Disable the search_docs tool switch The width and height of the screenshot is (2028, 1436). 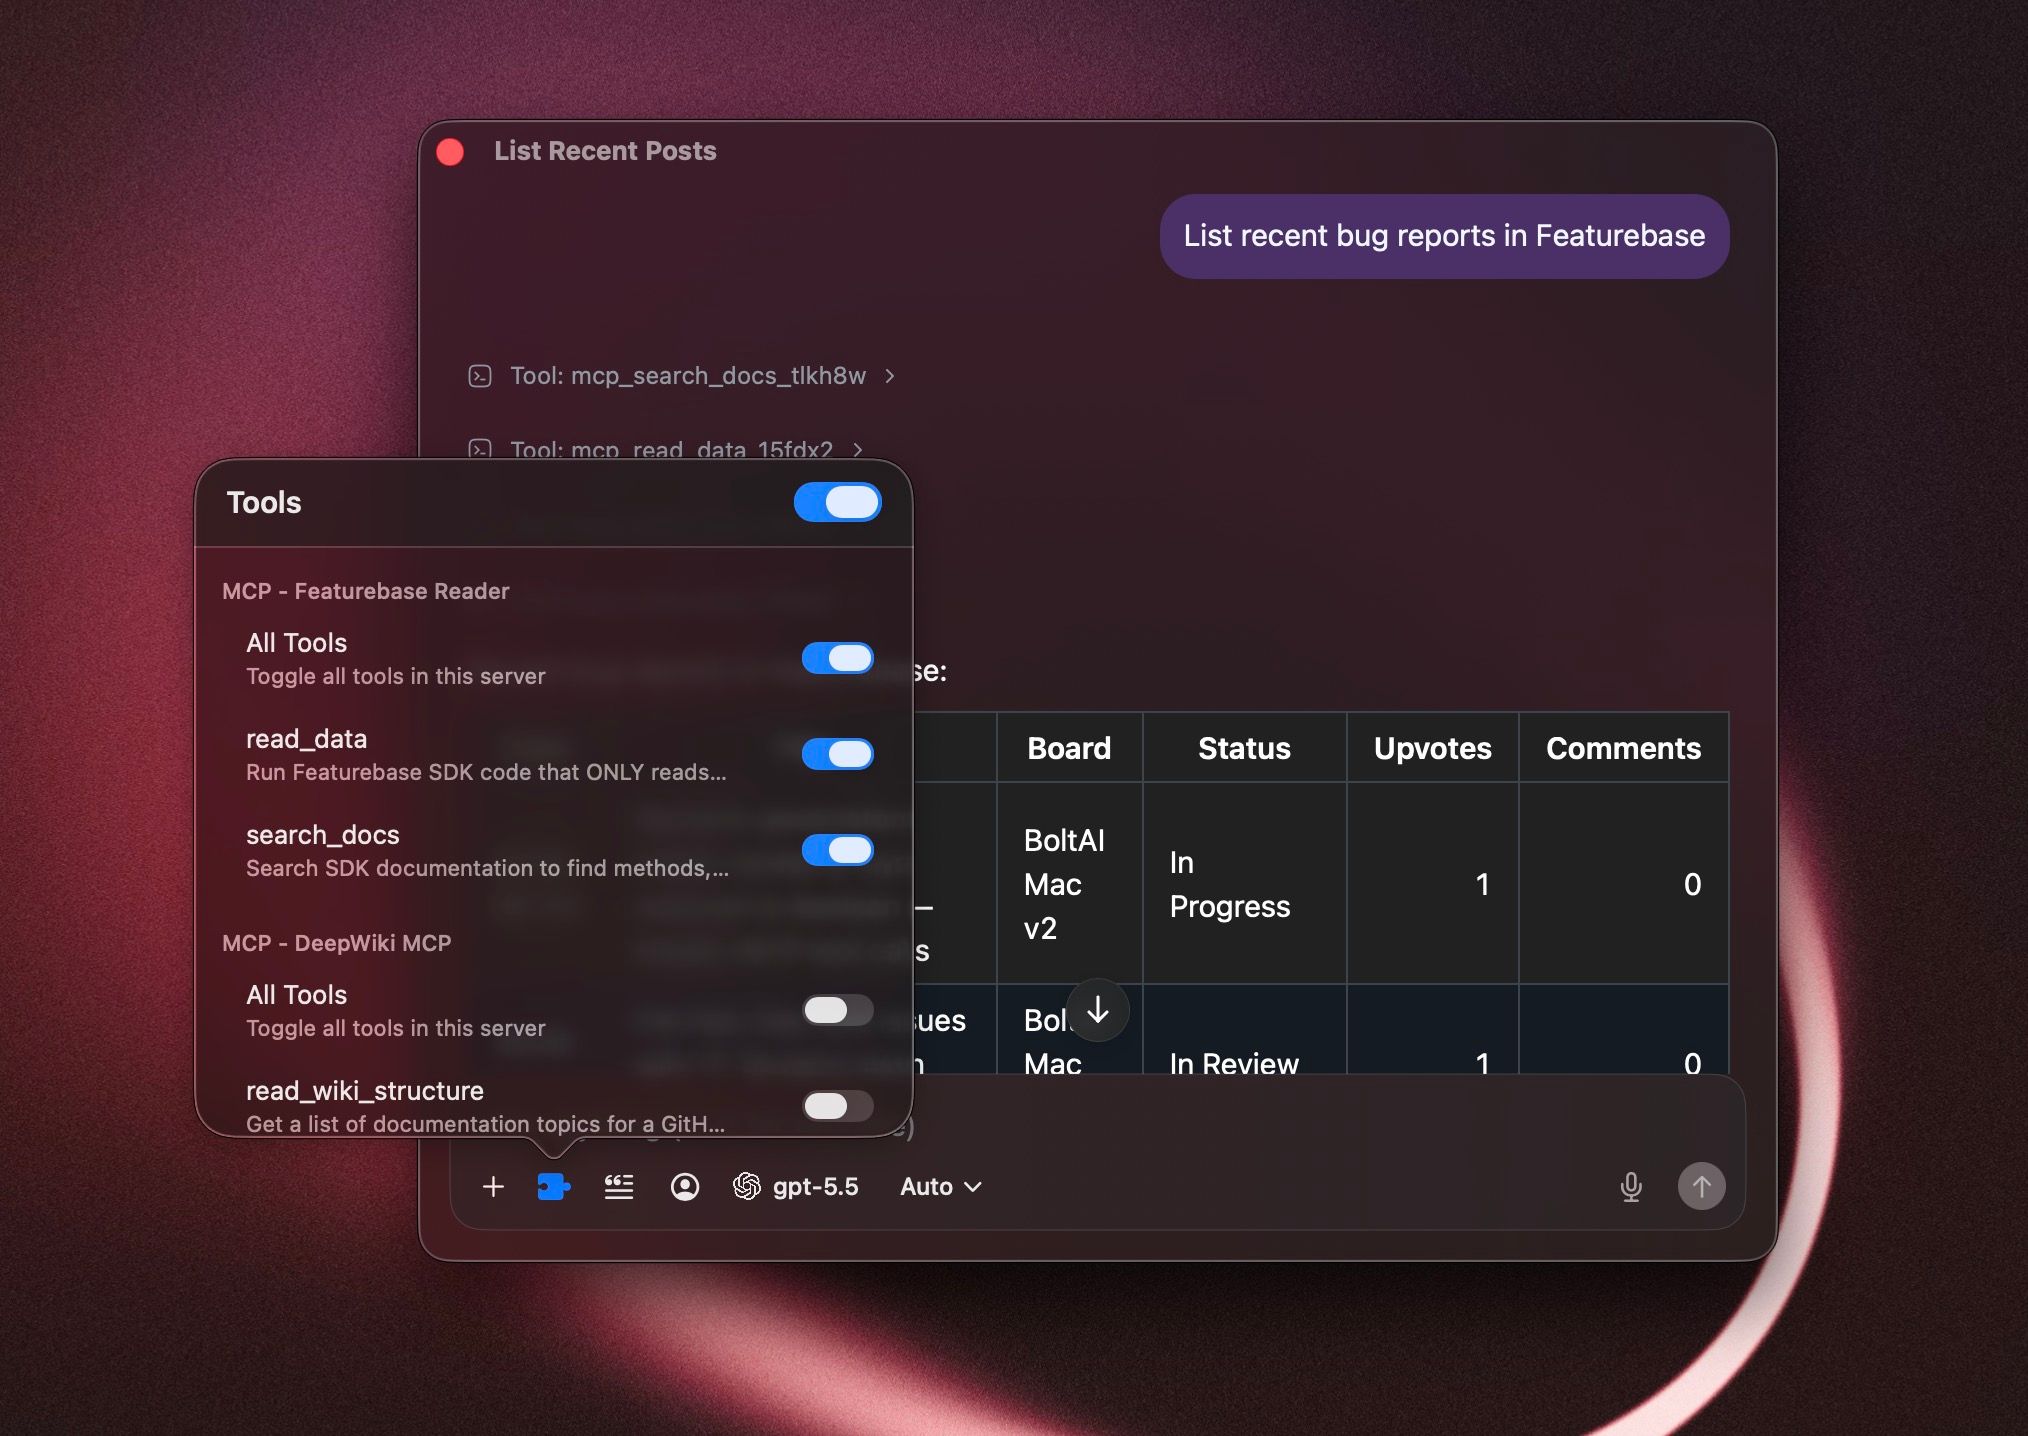click(838, 850)
